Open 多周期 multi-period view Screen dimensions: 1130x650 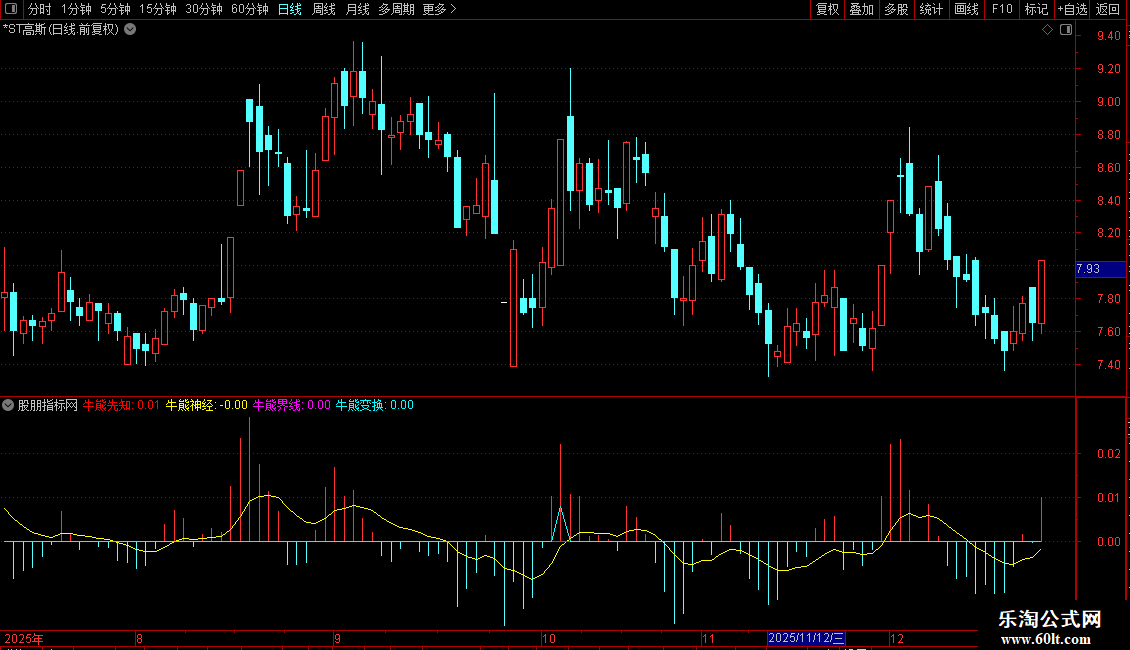[396, 9]
